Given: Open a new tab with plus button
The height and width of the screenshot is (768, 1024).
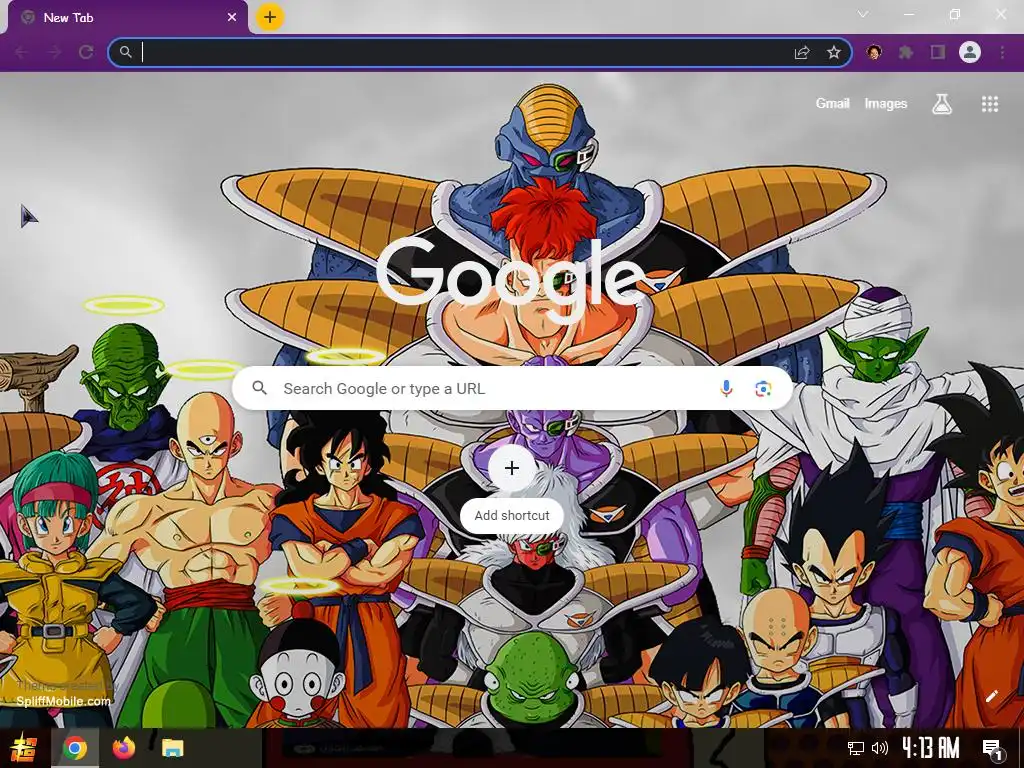Looking at the screenshot, I should pos(270,17).
